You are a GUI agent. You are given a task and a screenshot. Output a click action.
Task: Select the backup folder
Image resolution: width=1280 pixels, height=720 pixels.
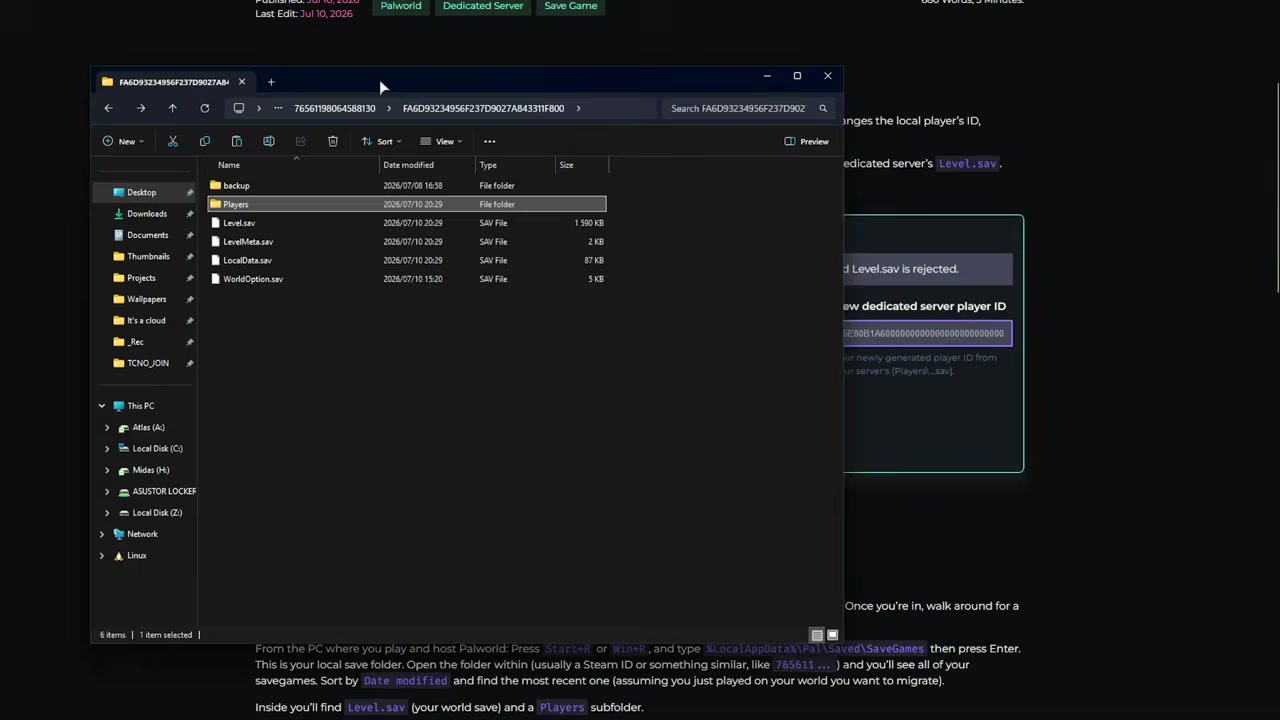406,186
